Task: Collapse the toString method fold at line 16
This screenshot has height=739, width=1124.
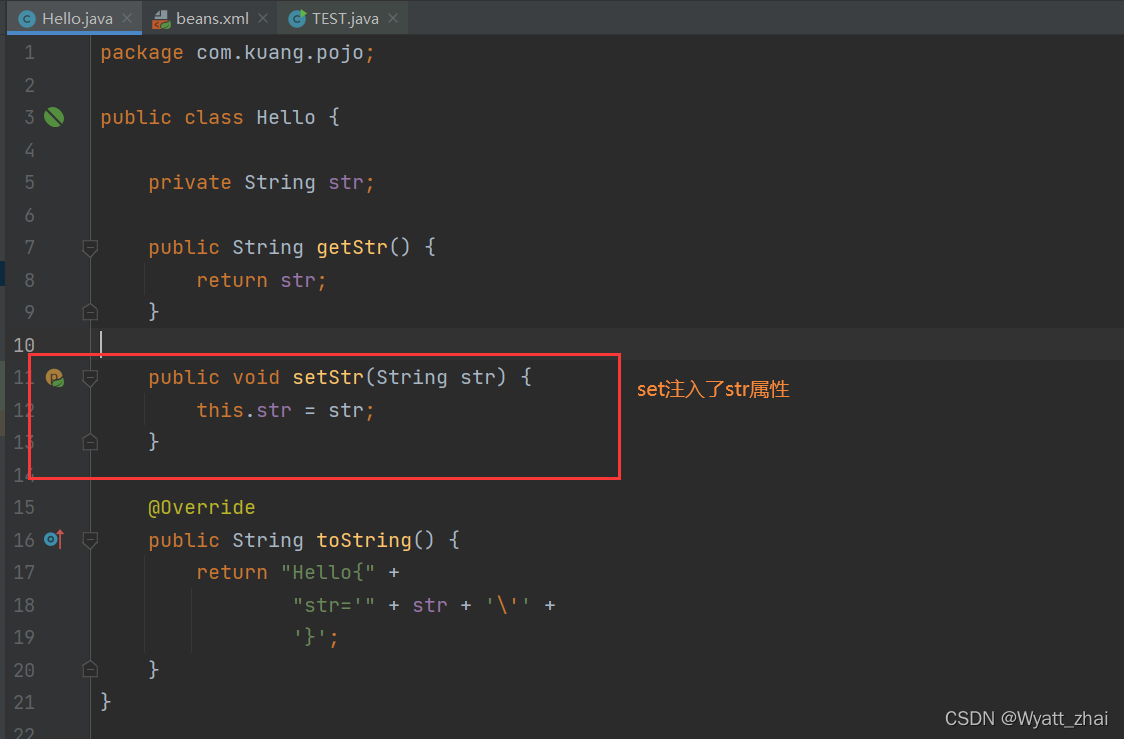Action: click(x=90, y=540)
